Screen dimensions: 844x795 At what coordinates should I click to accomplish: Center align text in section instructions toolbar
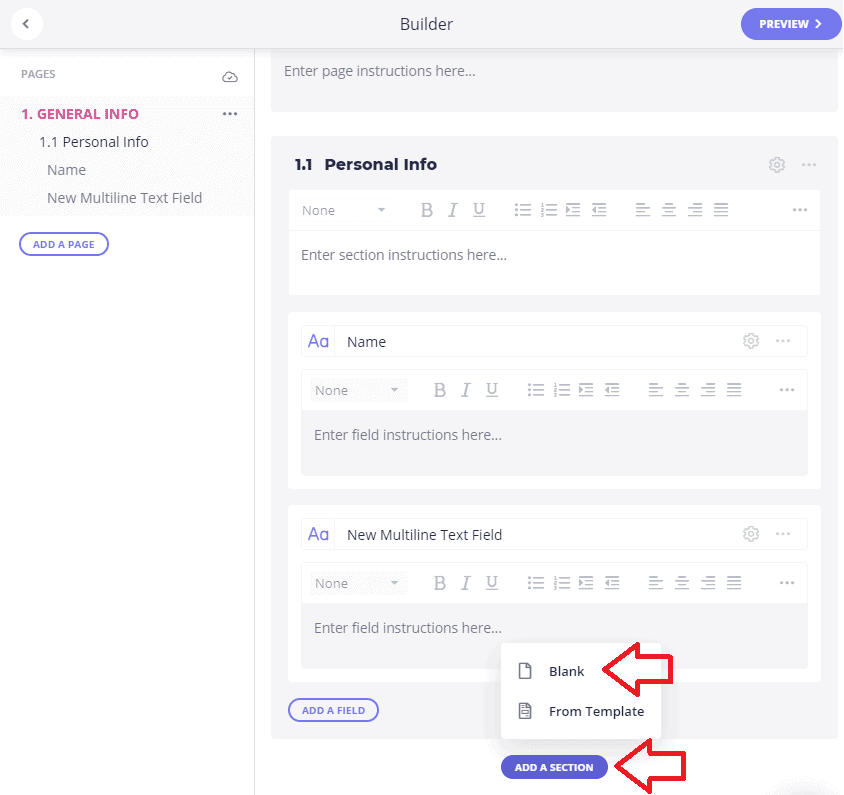(x=669, y=210)
